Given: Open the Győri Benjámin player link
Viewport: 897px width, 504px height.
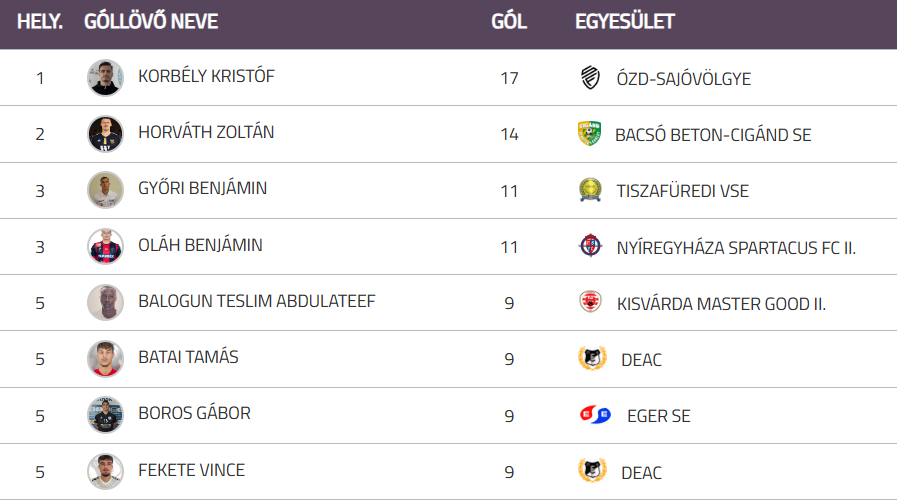Looking at the screenshot, I should [x=202, y=188].
